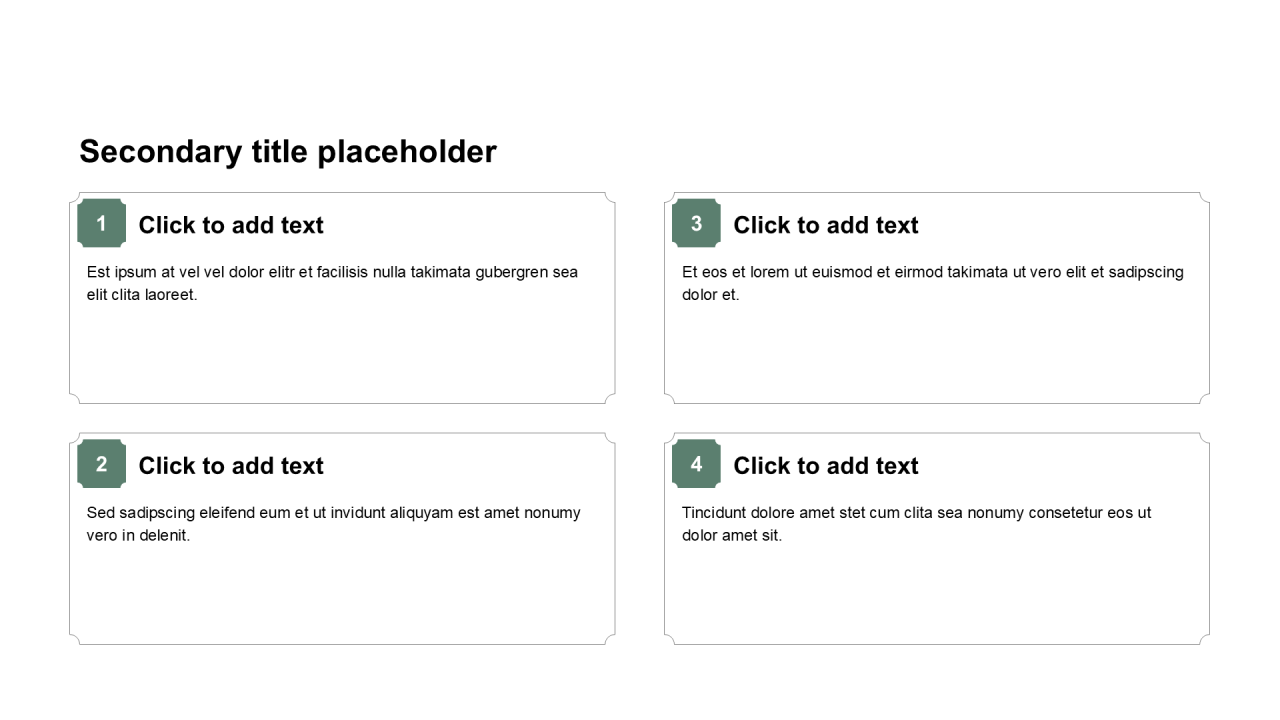
Task: Click the "Est ipsum at vel" paragraph
Action: pos(332,272)
